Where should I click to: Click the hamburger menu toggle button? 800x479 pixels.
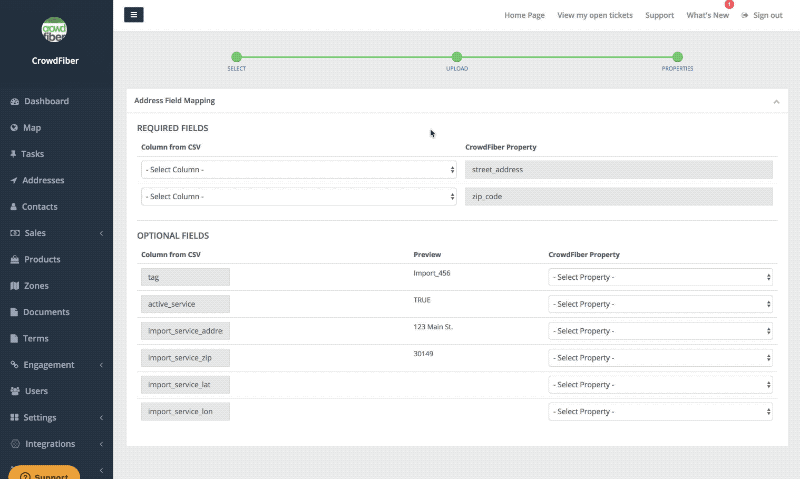pos(134,15)
